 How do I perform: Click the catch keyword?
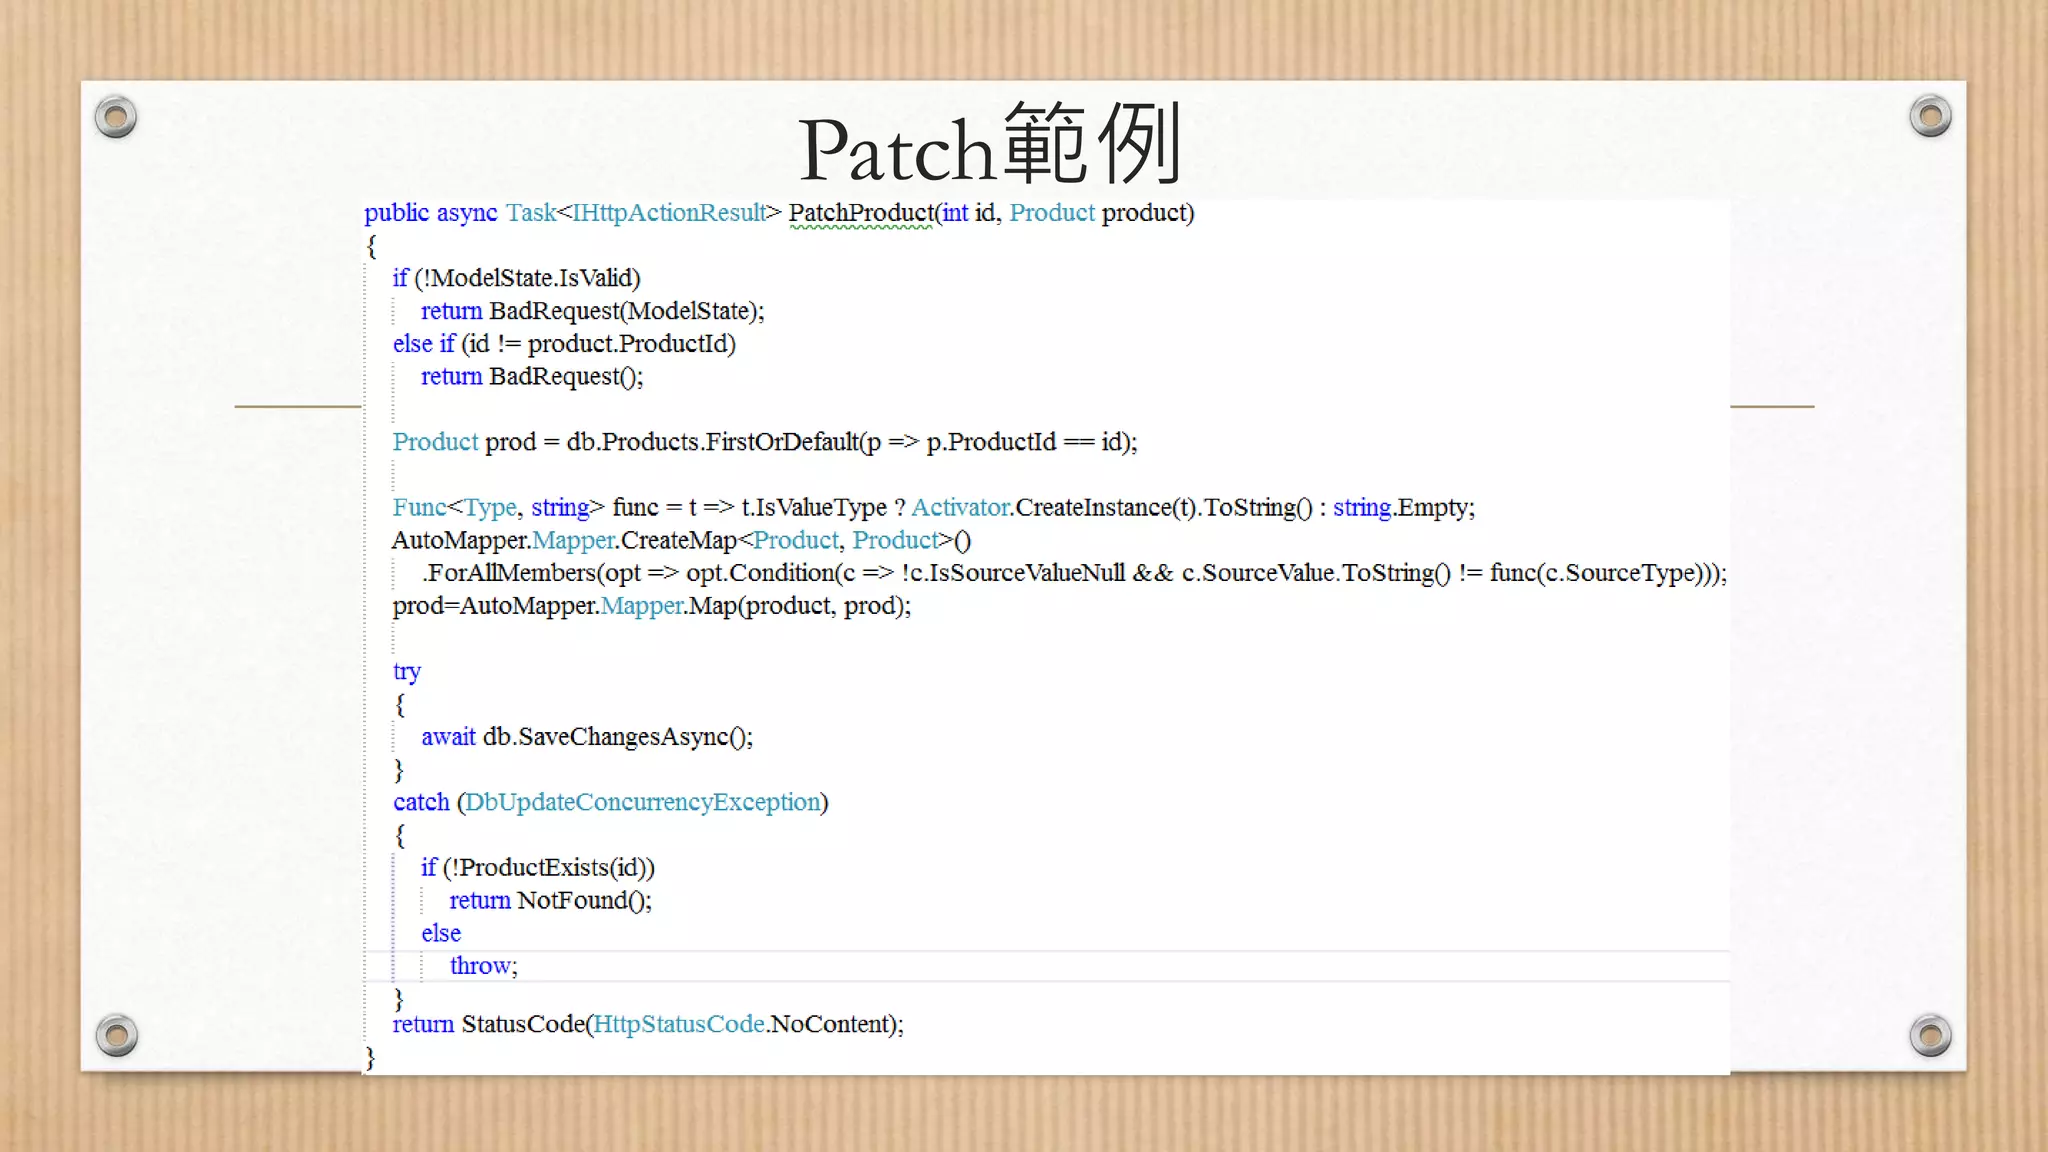[x=421, y=802]
